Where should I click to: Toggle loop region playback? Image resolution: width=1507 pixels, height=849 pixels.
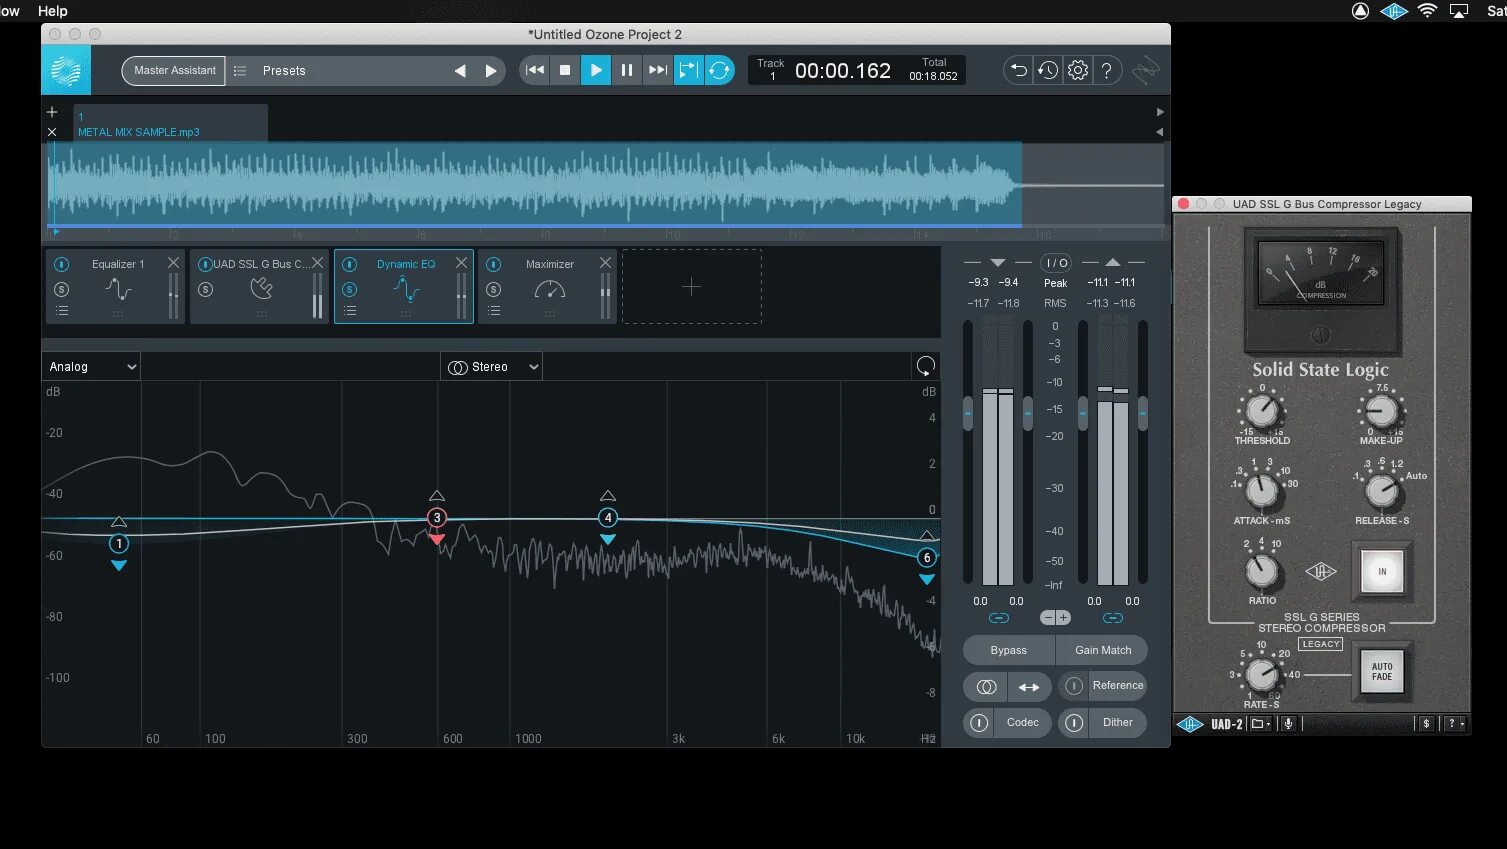[688, 70]
